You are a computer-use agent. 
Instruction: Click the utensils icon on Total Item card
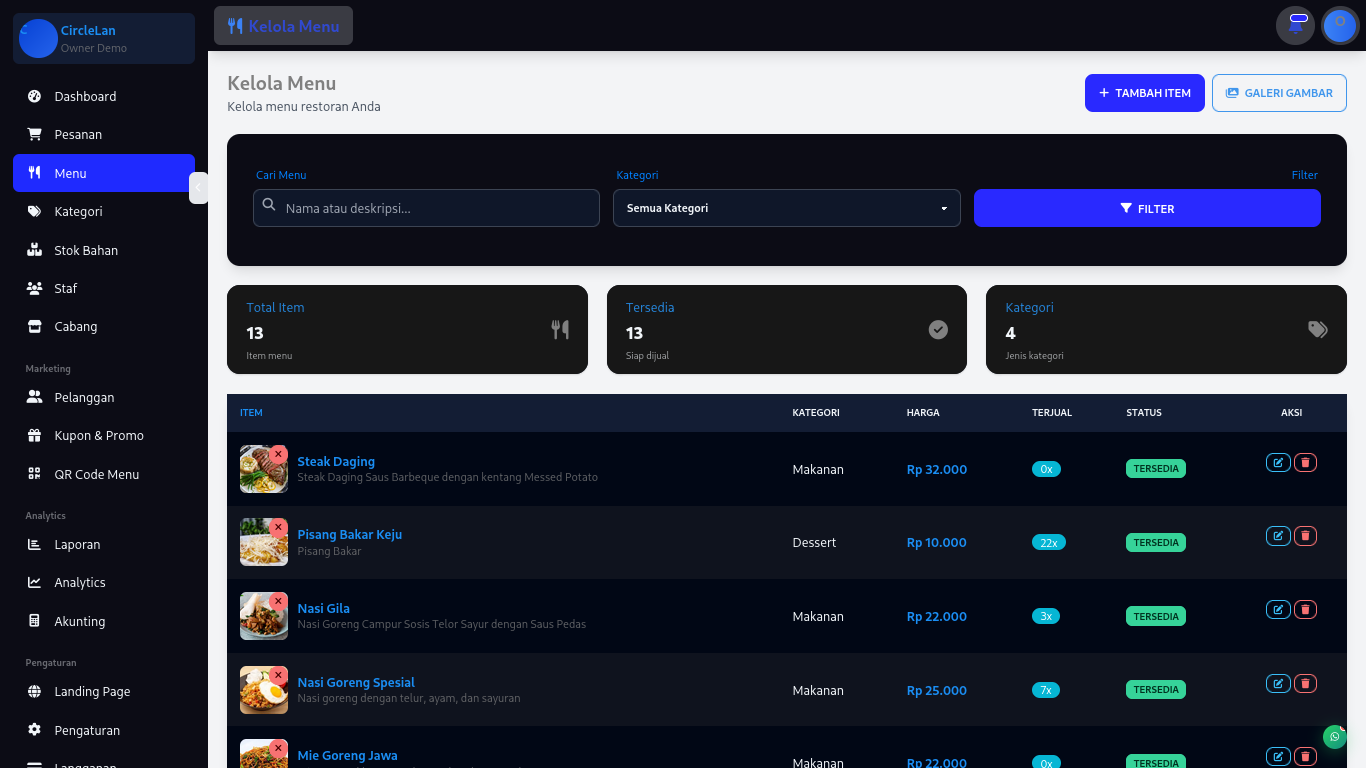[559, 329]
